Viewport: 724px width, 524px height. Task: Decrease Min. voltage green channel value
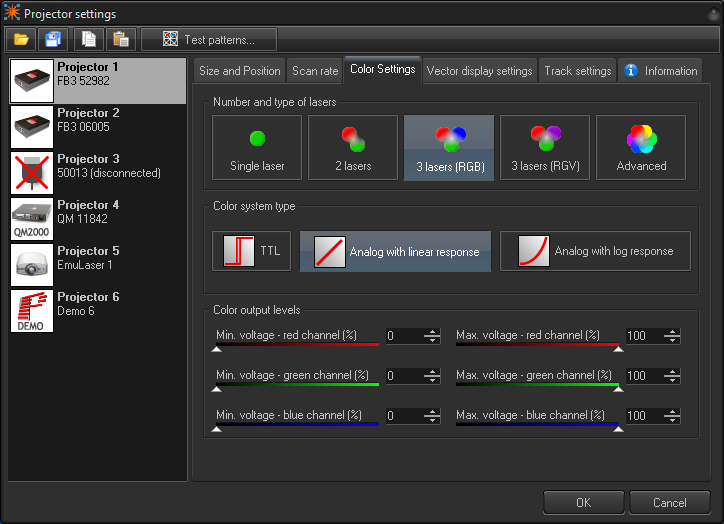432,380
